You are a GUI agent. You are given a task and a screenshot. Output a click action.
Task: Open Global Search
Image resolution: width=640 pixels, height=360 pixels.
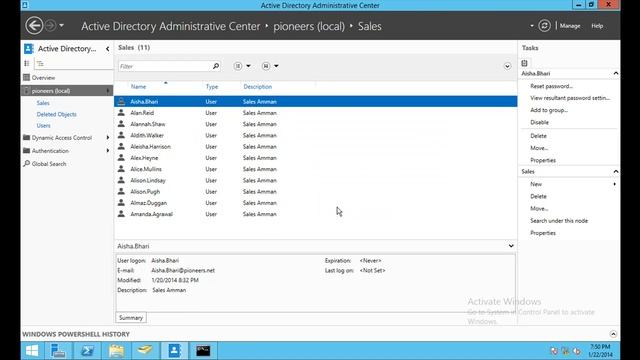pos(49,164)
